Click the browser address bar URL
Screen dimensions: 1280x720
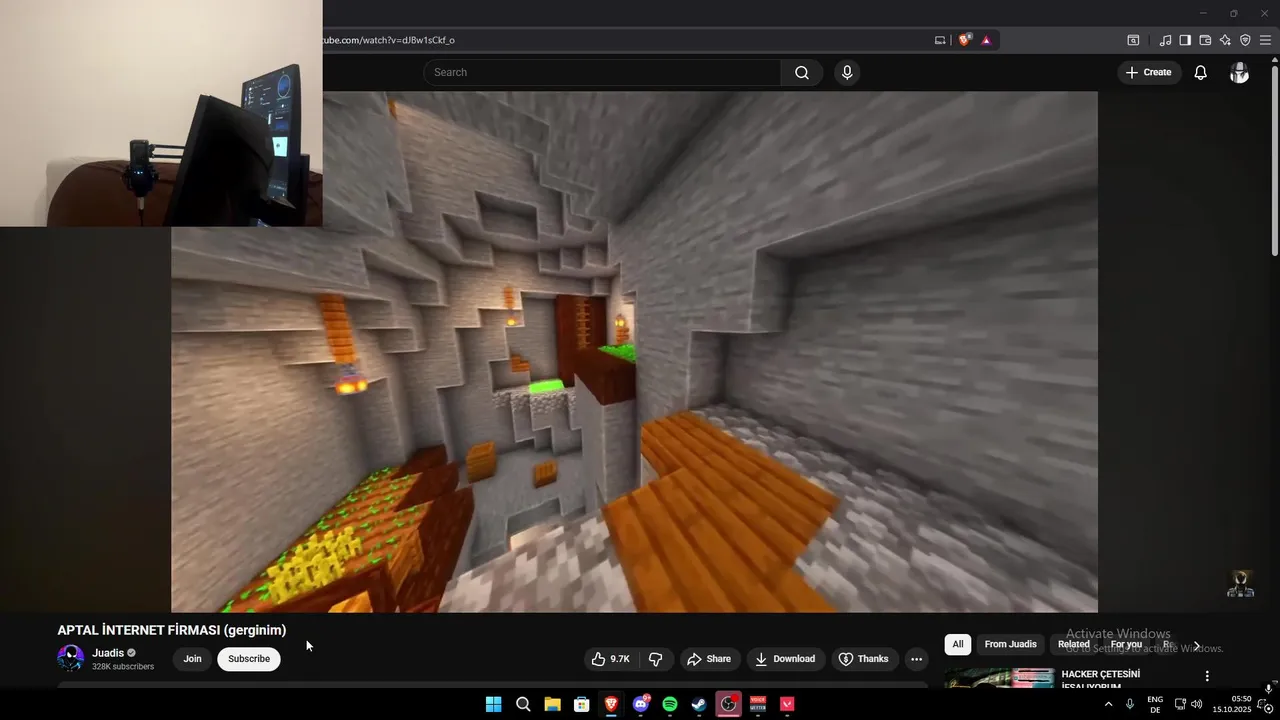[x=388, y=40]
